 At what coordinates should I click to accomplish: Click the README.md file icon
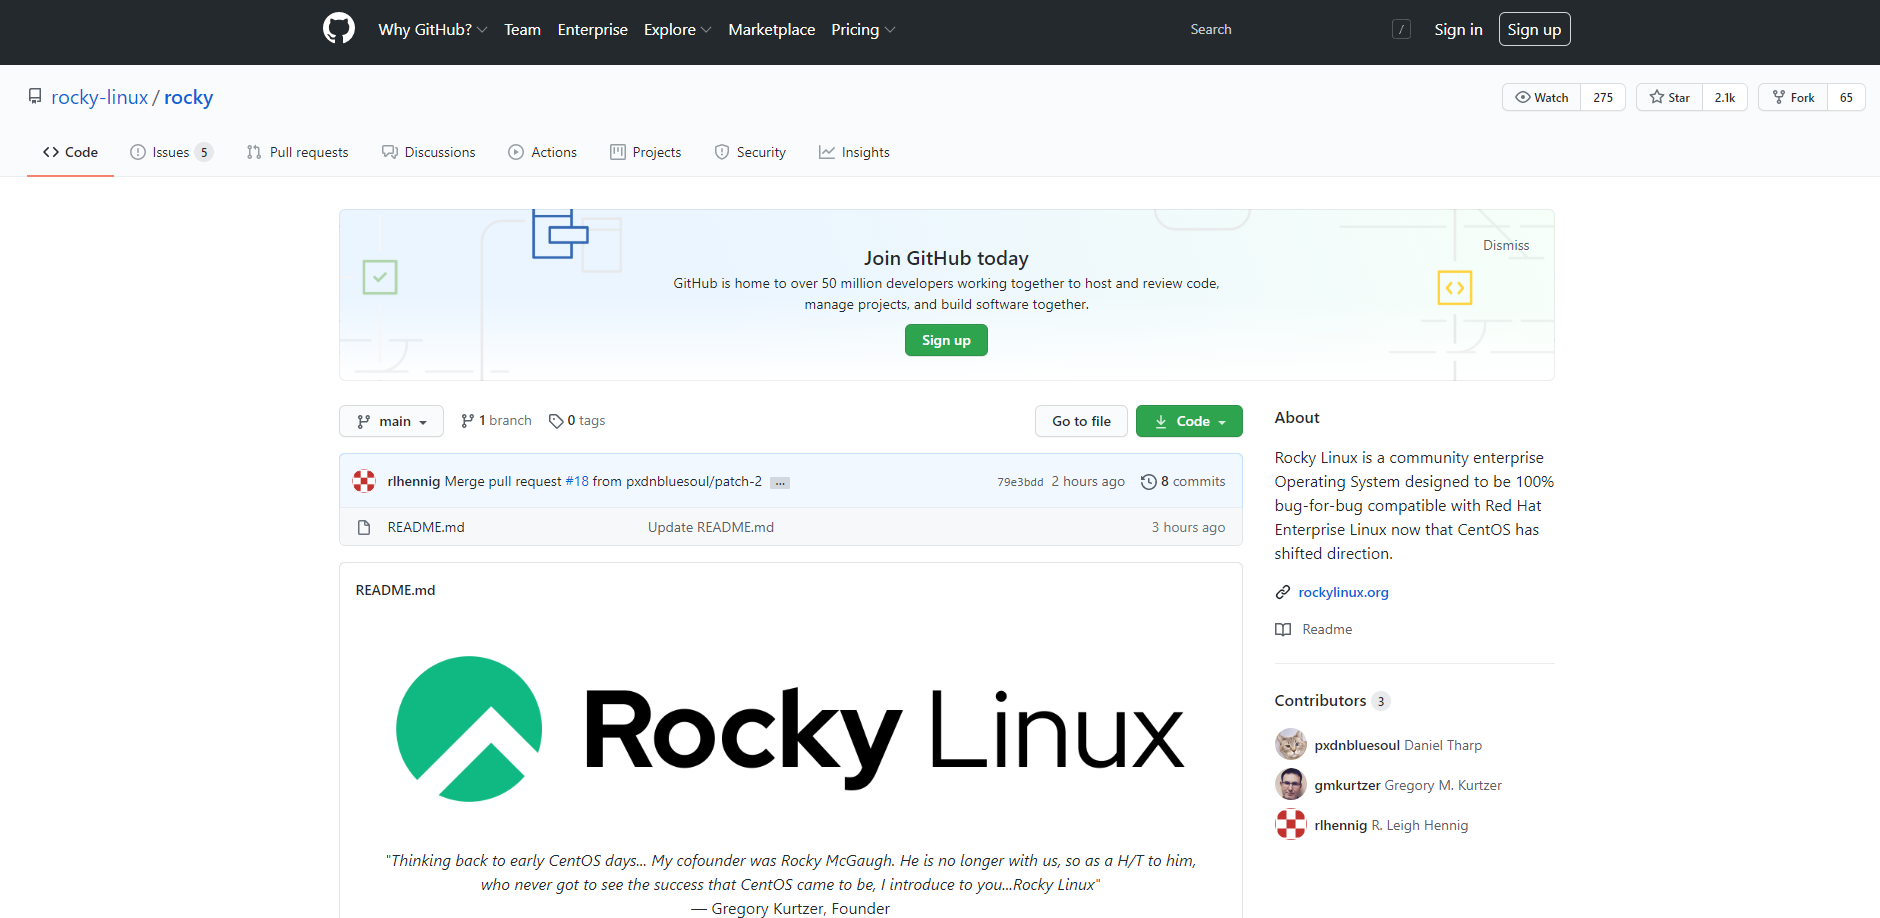364,526
